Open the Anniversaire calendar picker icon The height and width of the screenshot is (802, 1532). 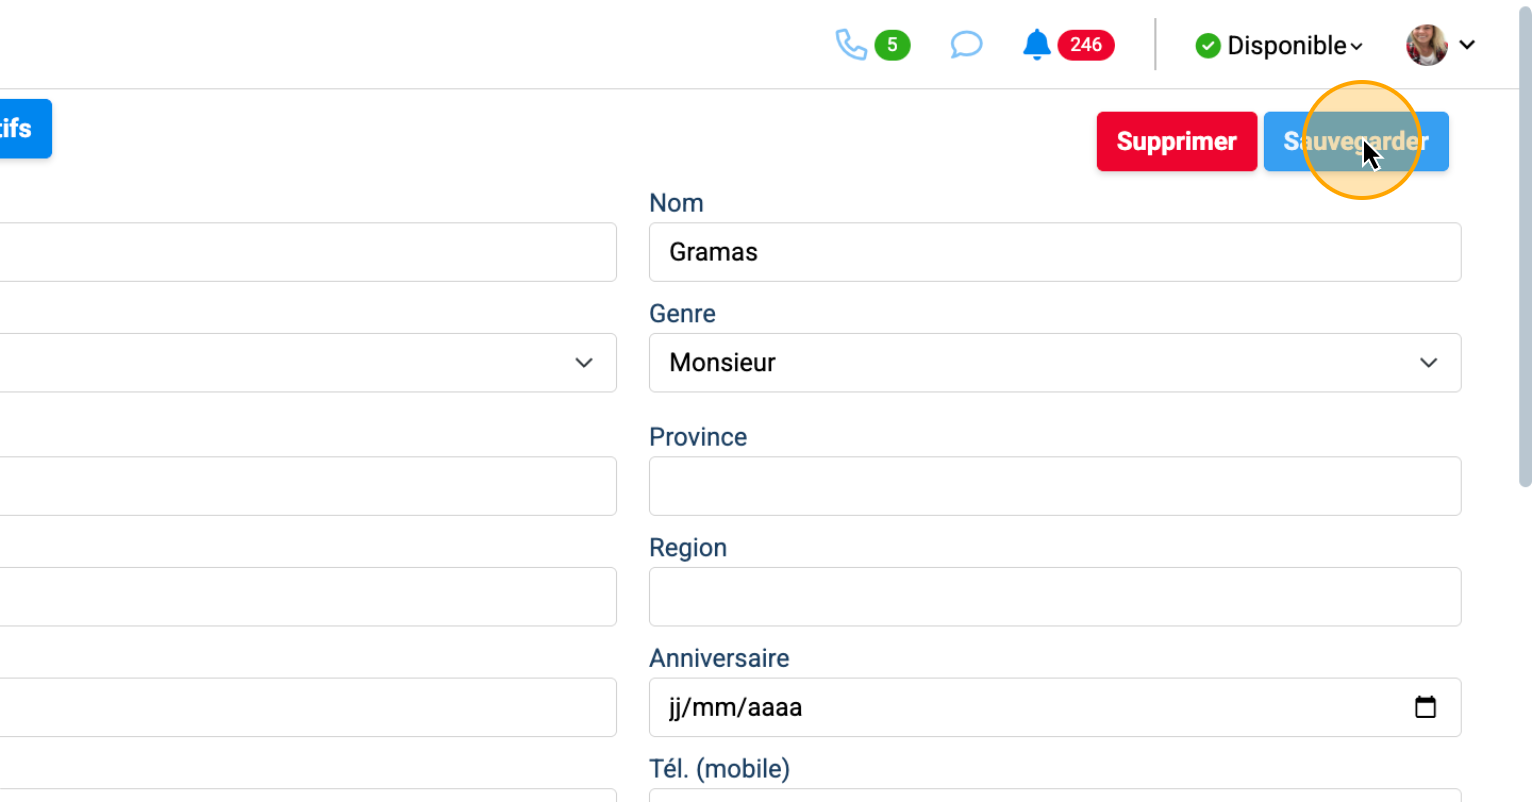pyautogui.click(x=1425, y=707)
